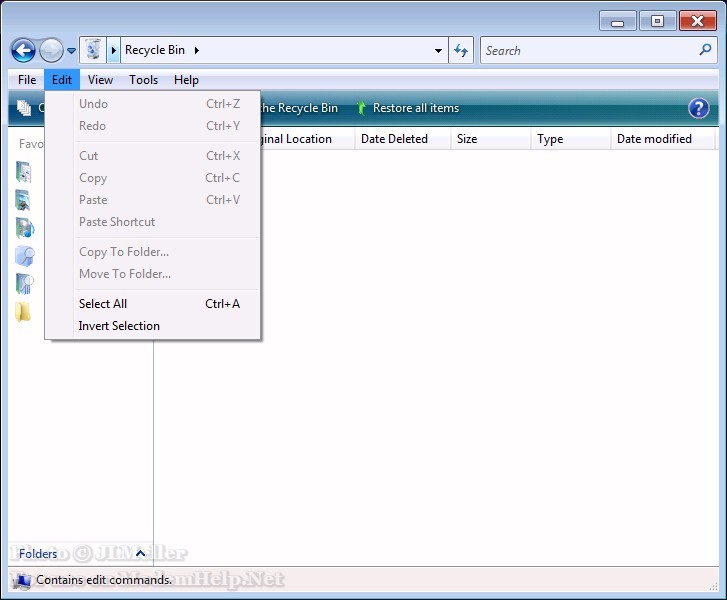Viewport: 727px width, 600px height.
Task: Sort by Size column header
Action: click(x=491, y=139)
